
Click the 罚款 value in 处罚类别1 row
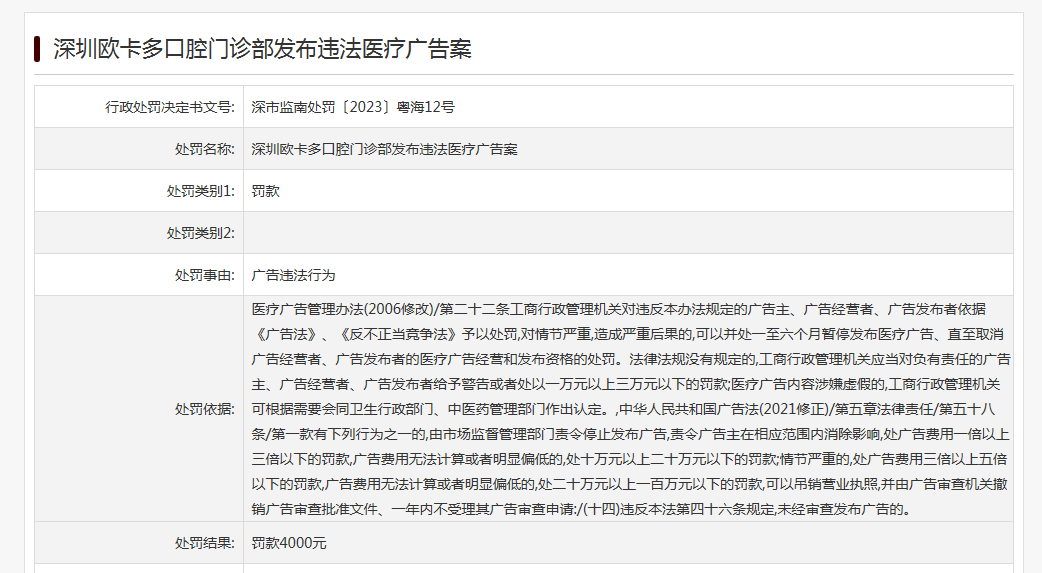pyautogui.click(x=265, y=191)
